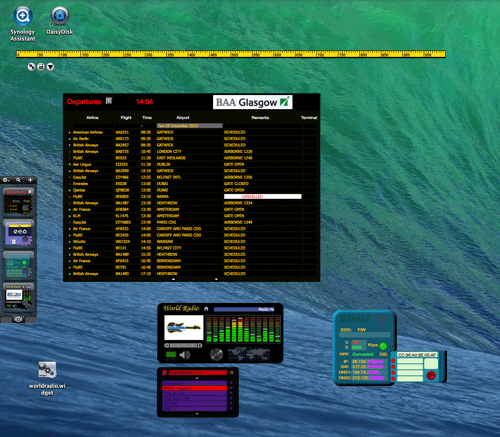Open the Departures thumbnail in widget dock
Image resolution: width=500 pixels, height=437 pixels.
18,201
